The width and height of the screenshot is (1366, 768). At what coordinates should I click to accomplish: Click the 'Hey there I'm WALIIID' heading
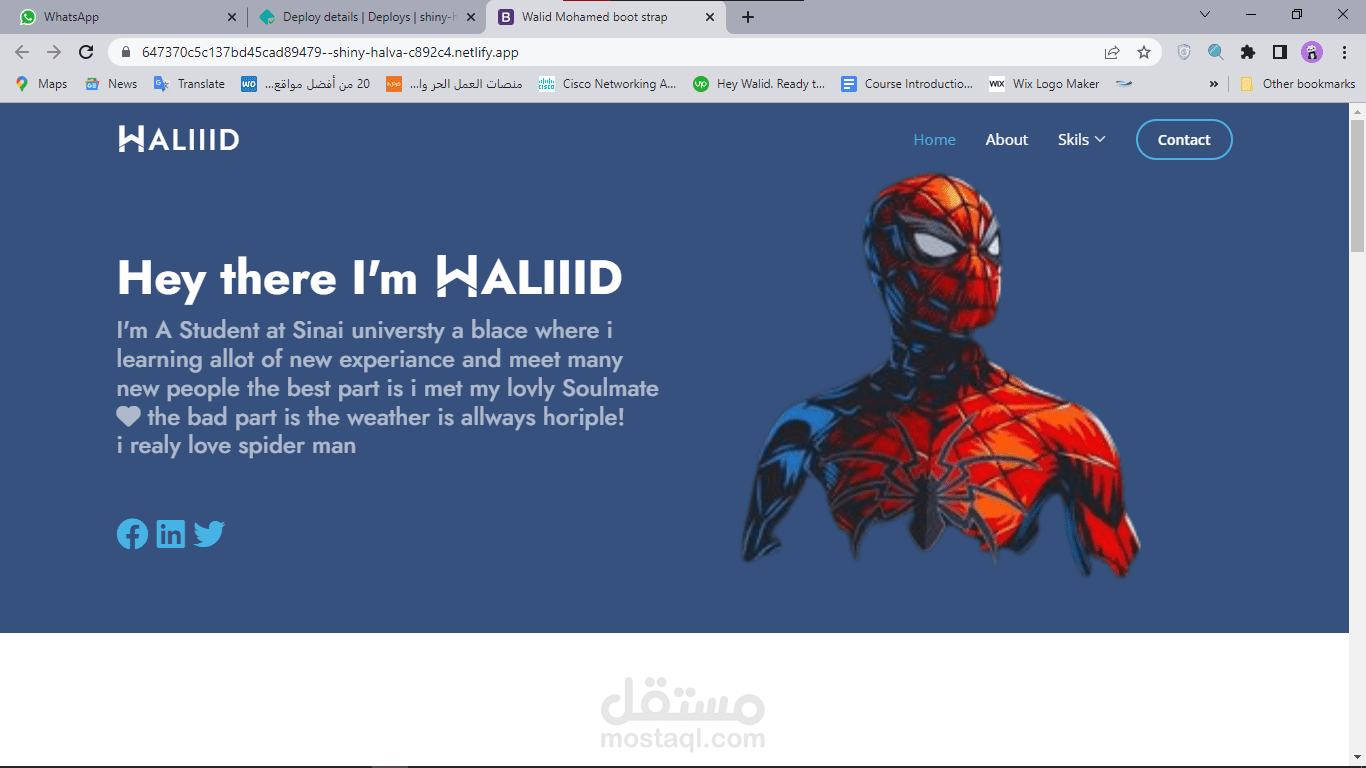pyautogui.click(x=369, y=277)
